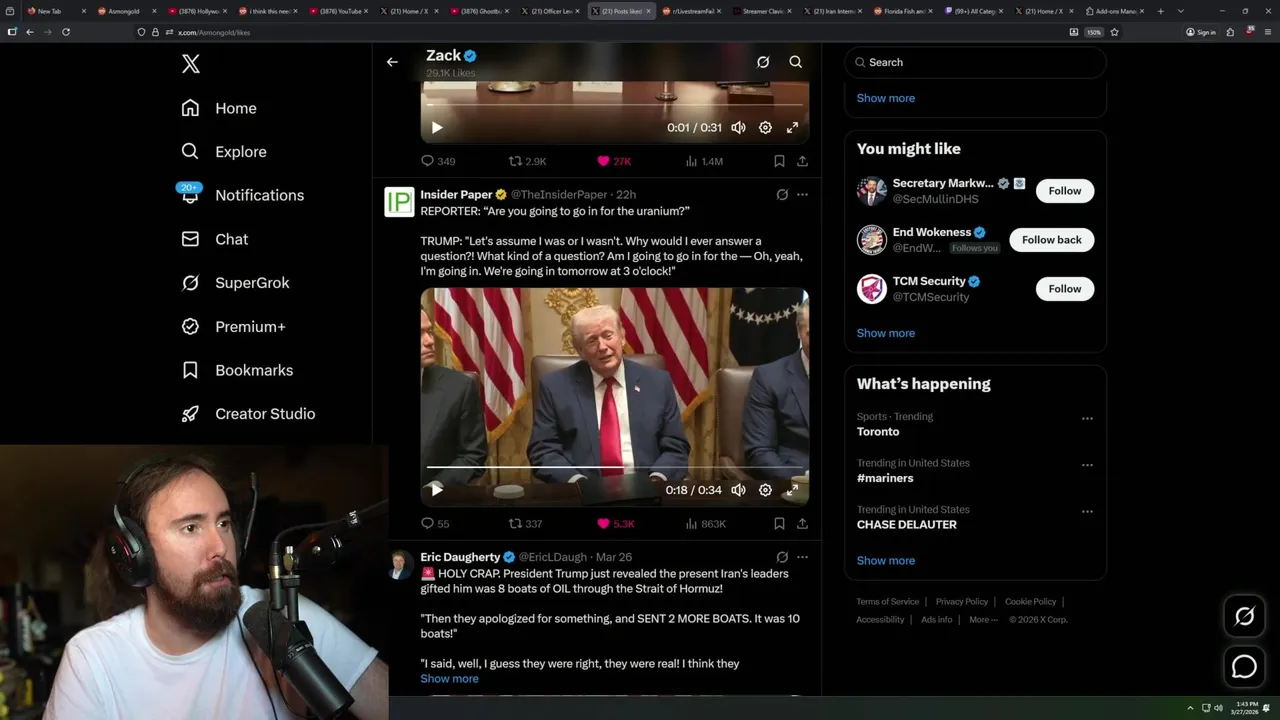This screenshot has height=720, width=1280.
Task: Open settings gear of top video
Action: coord(765,127)
